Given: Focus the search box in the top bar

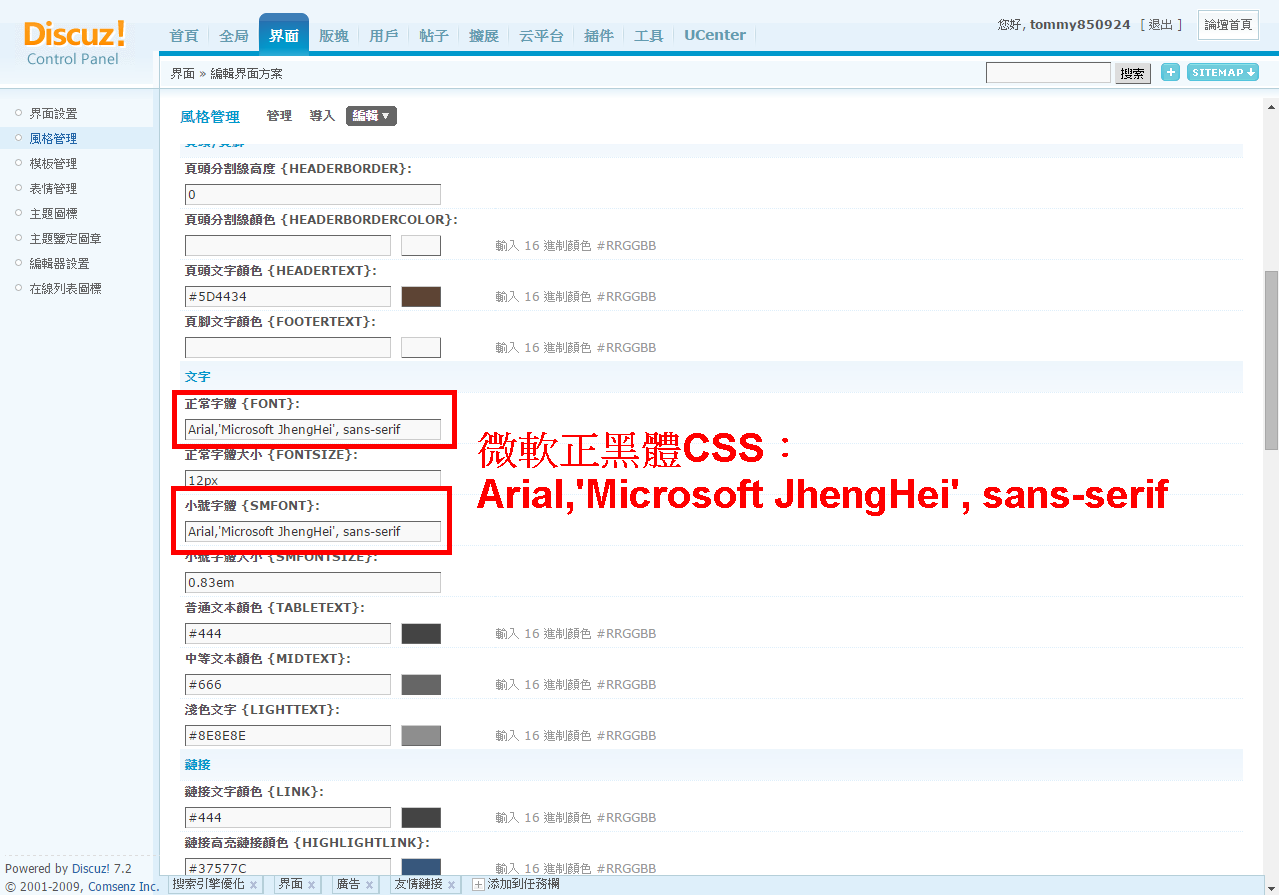Looking at the screenshot, I should click(x=1048, y=73).
